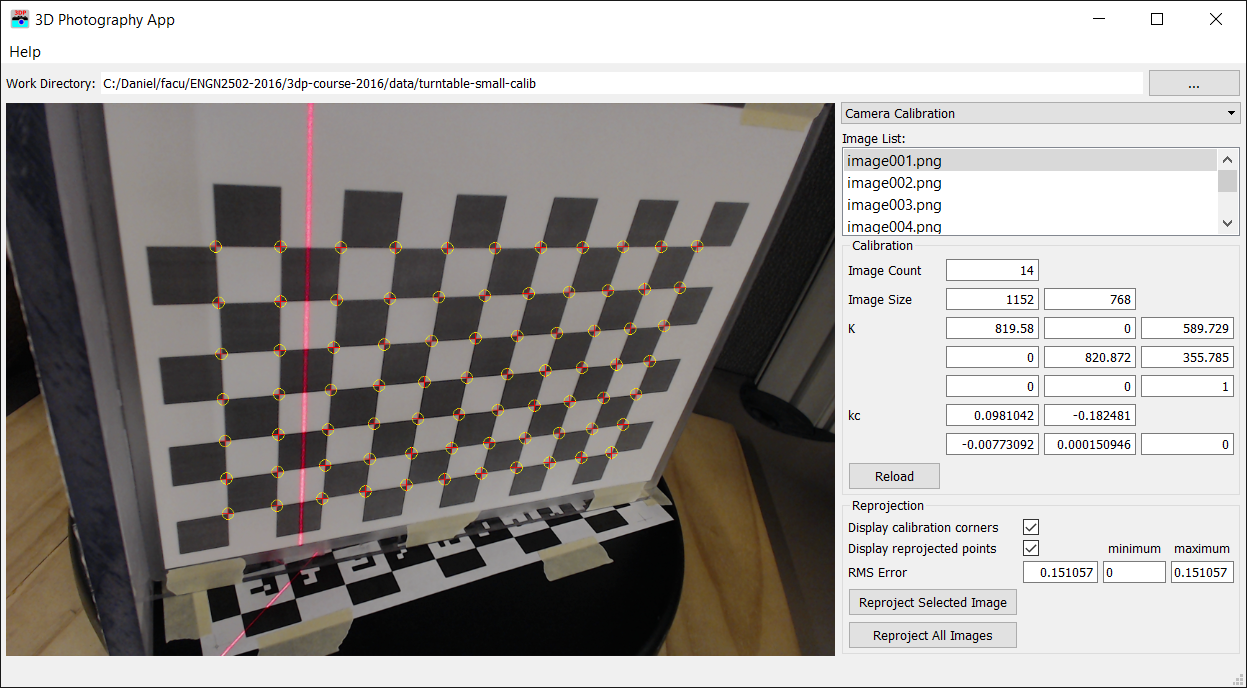Click the Reload button
The height and width of the screenshot is (688, 1247).
click(894, 476)
